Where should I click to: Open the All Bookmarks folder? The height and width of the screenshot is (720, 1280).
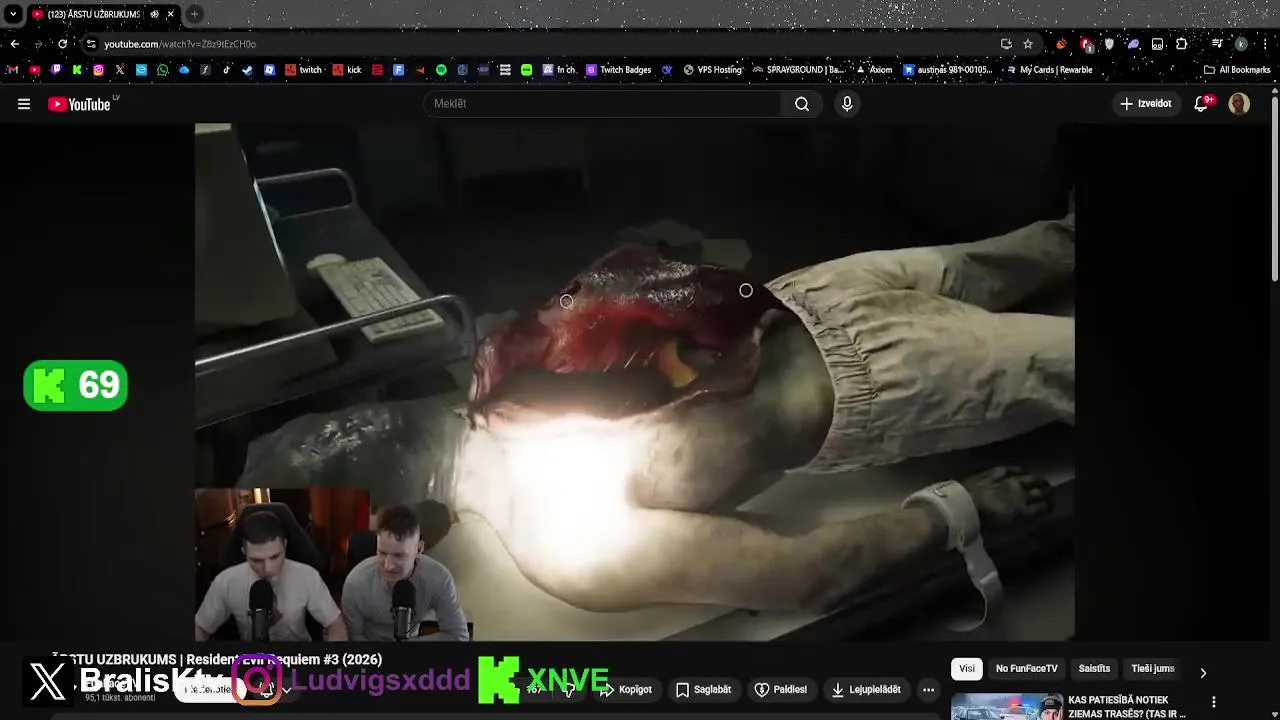point(1237,70)
